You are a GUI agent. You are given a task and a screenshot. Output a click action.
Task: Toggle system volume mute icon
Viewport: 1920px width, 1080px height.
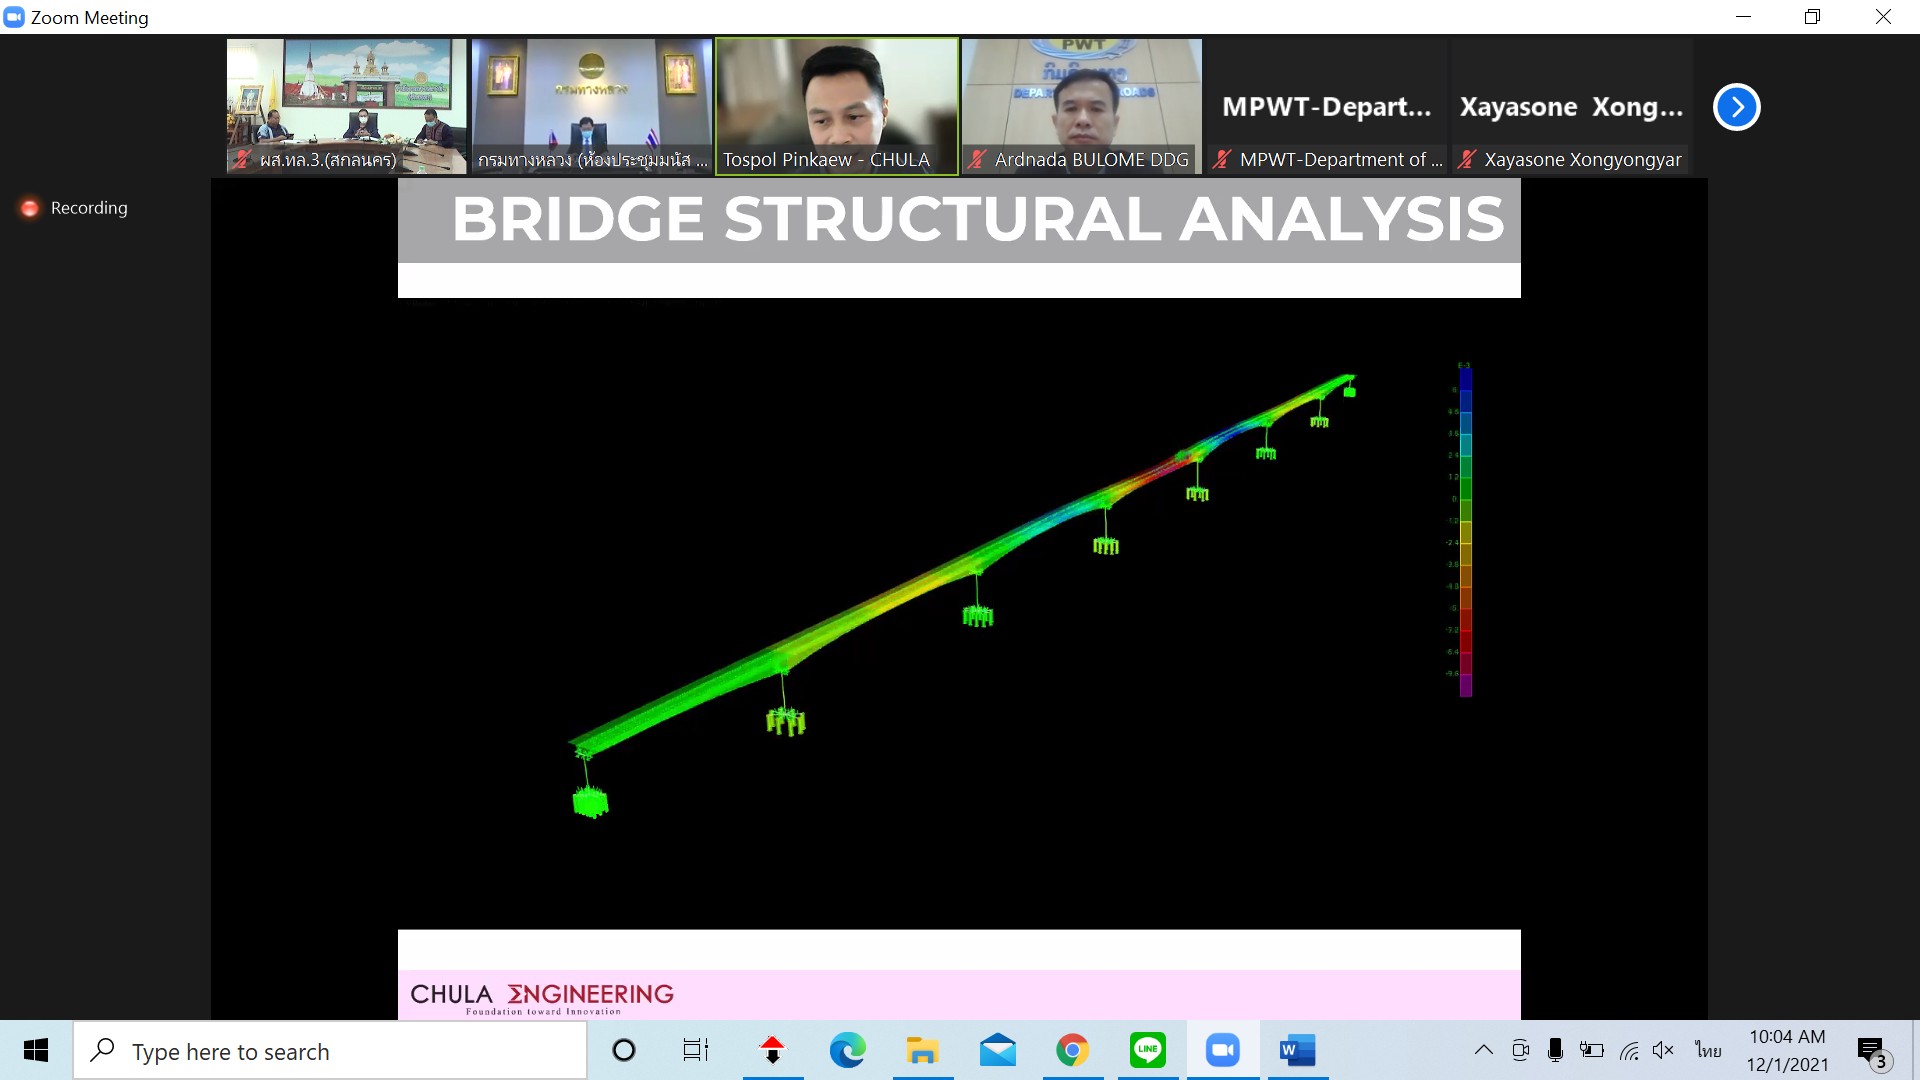tap(1663, 1050)
